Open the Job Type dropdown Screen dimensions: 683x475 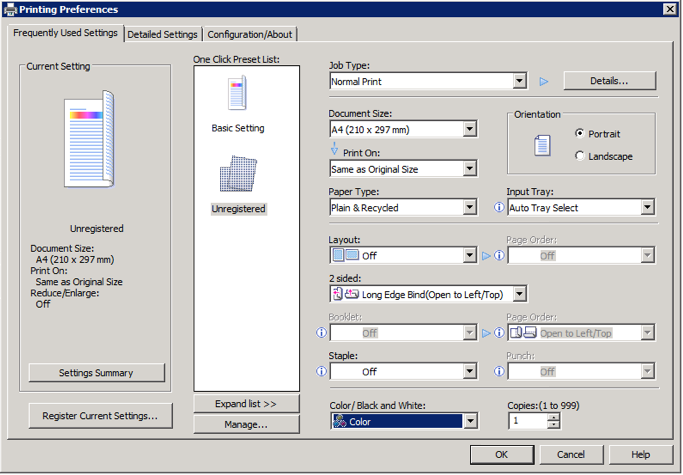[519, 81]
